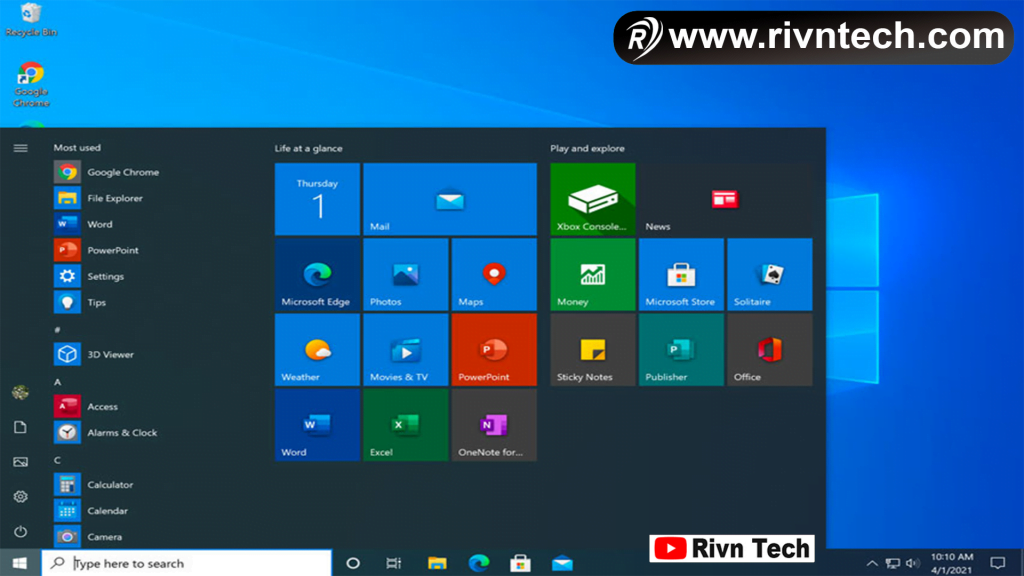Open the Microsoft Edge tile
This screenshot has height=576, width=1024.
(x=317, y=274)
